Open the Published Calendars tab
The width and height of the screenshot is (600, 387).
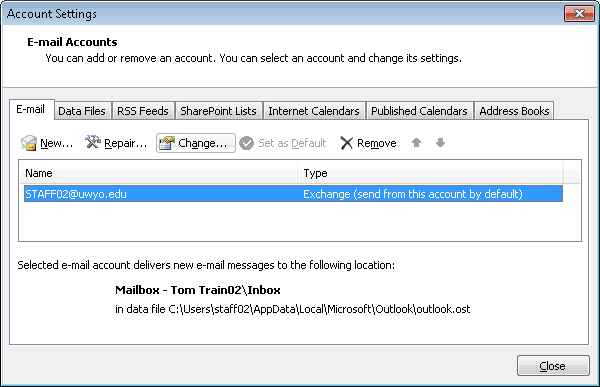pyautogui.click(x=419, y=111)
